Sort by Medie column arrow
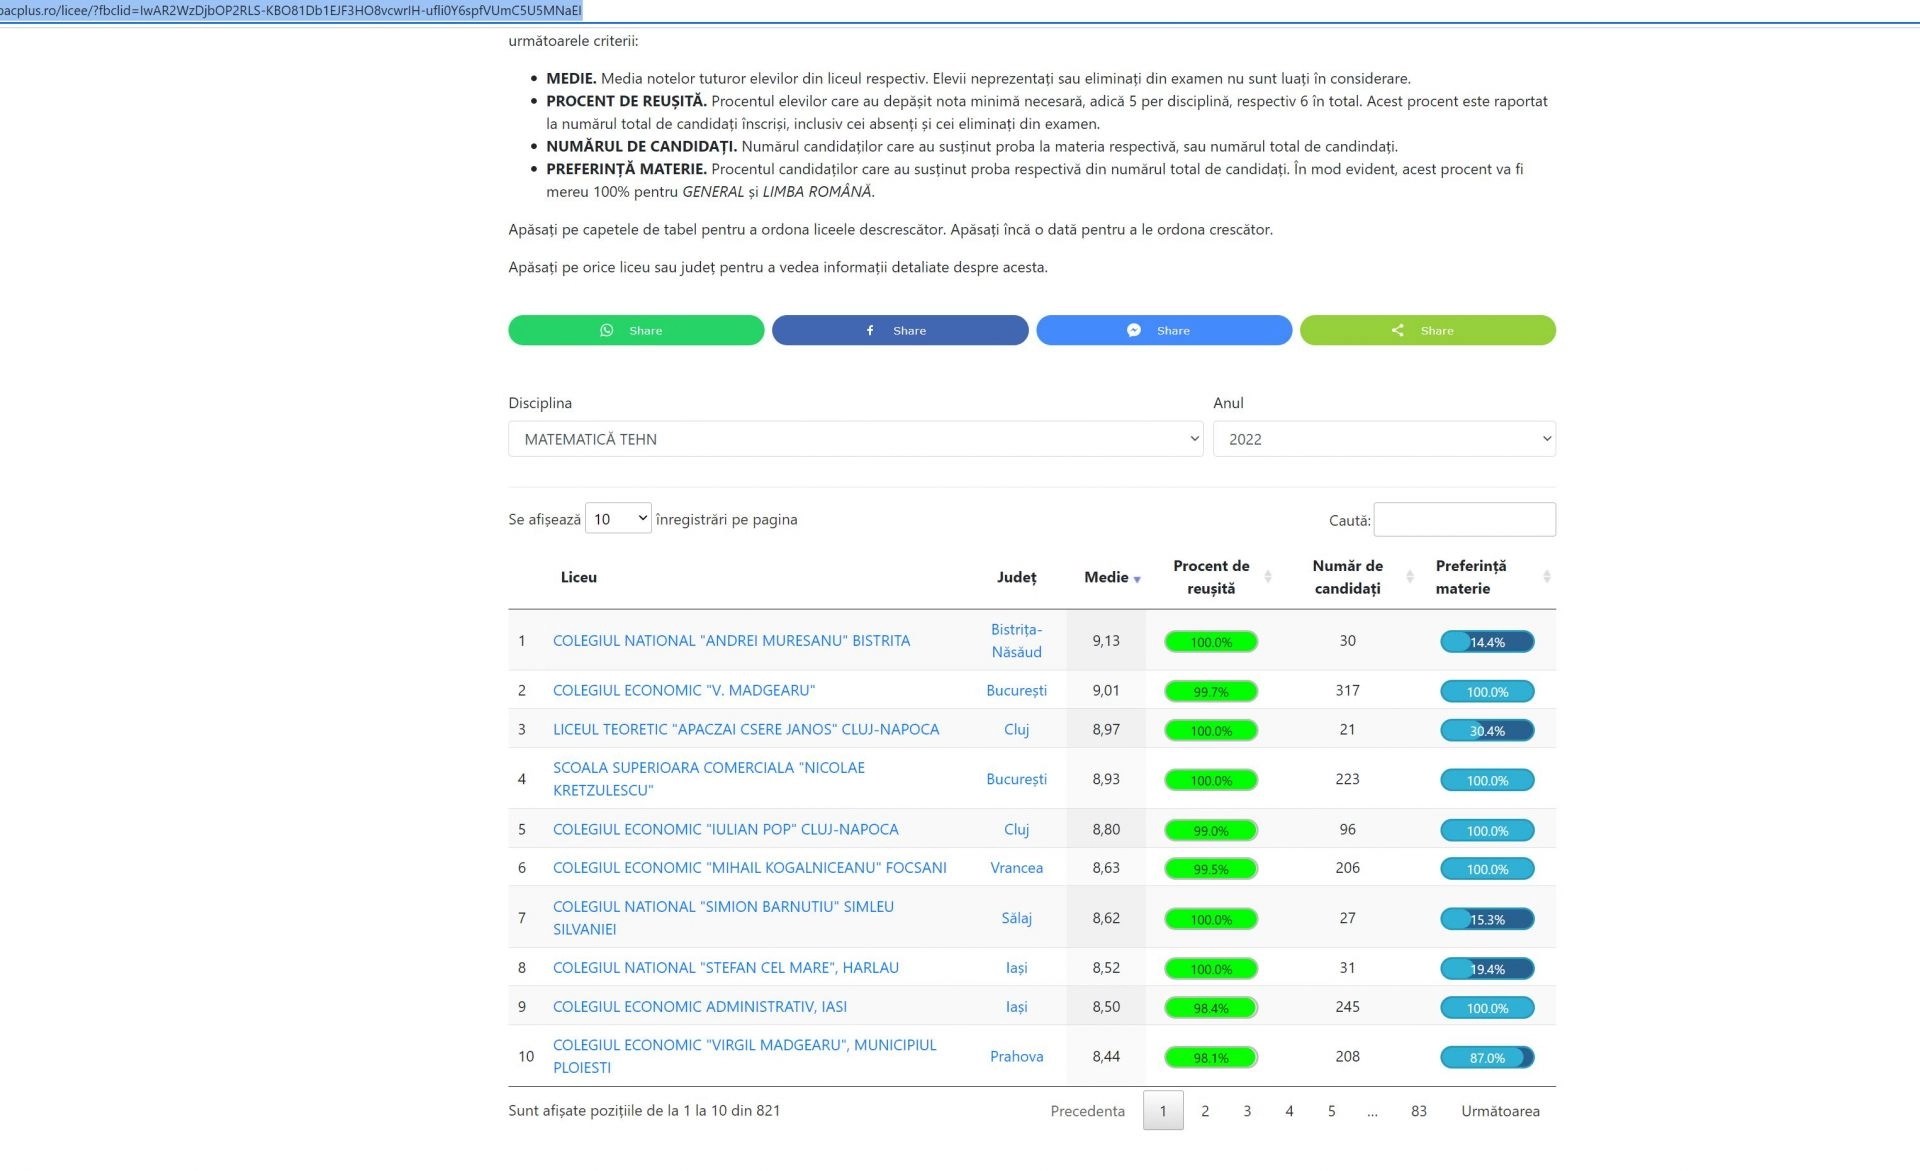1920x1171 pixels. click(x=1136, y=579)
